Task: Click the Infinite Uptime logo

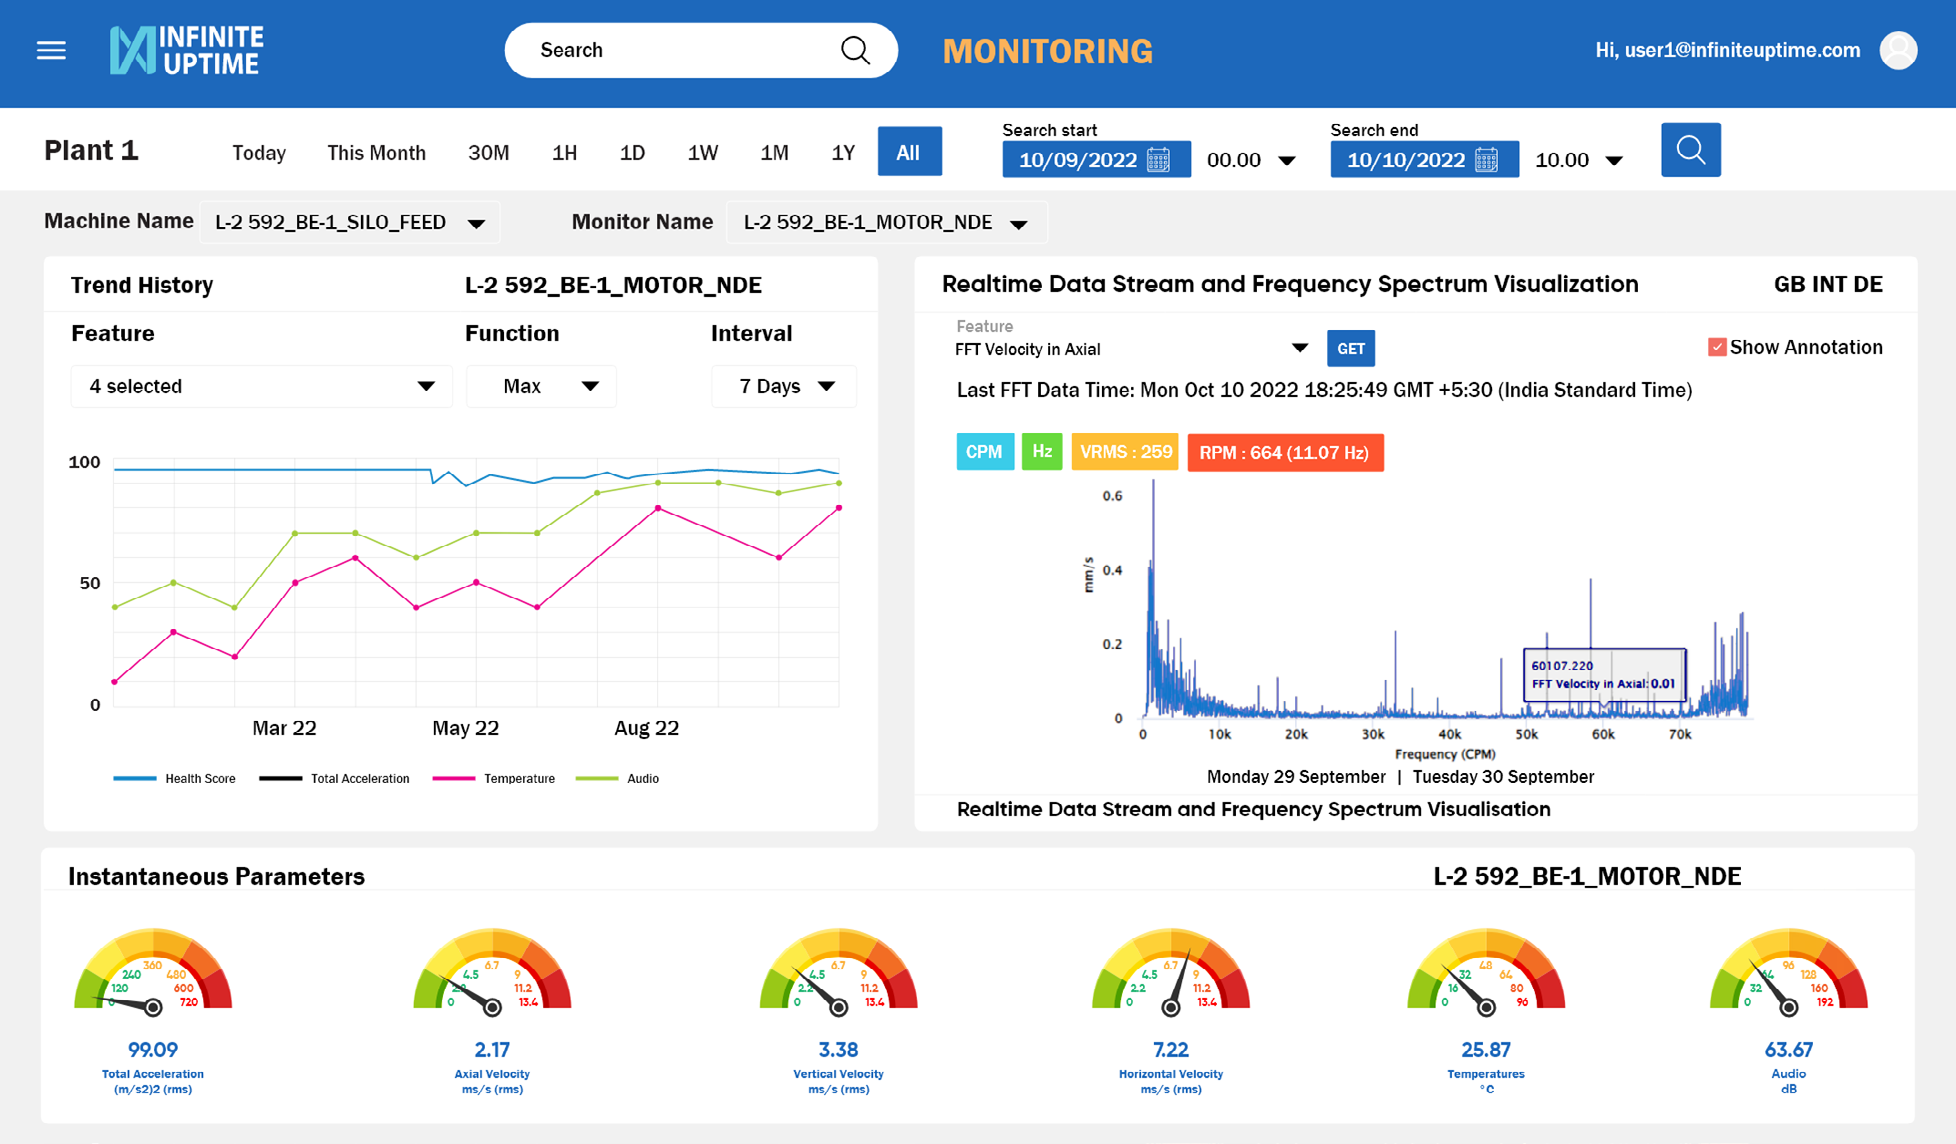Action: coord(187,50)
